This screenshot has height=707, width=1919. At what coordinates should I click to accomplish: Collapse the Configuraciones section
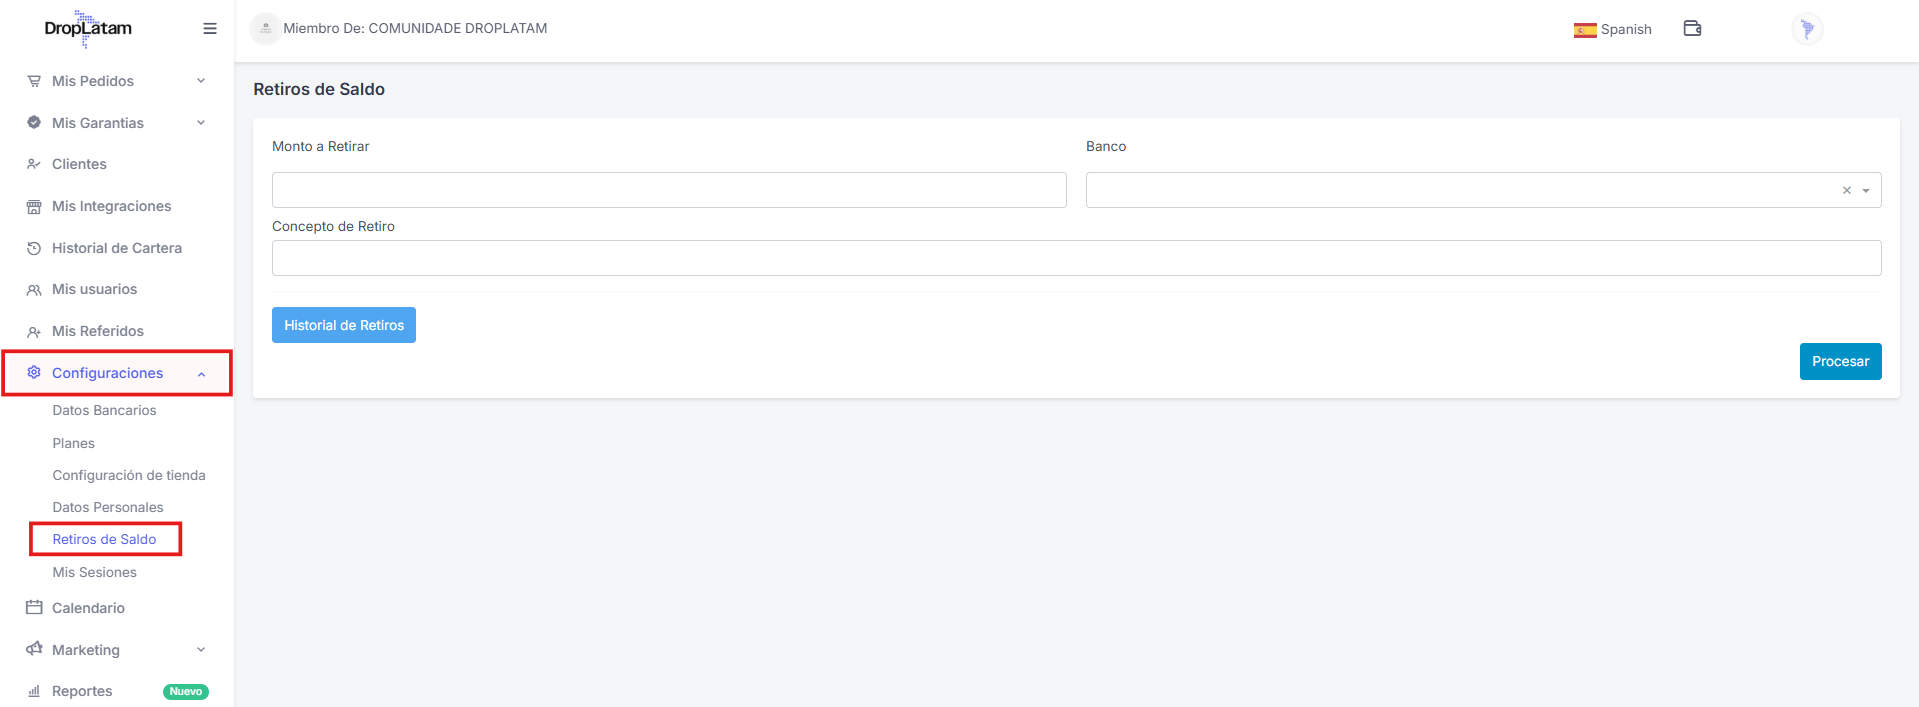(201, 374)
